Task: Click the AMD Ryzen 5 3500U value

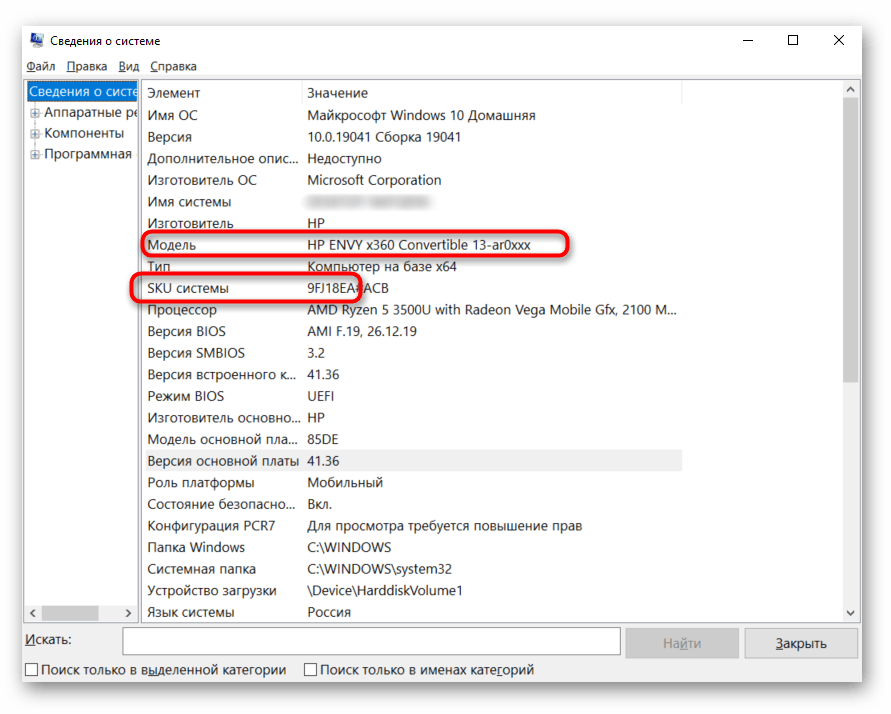Action: coord(492,310)
